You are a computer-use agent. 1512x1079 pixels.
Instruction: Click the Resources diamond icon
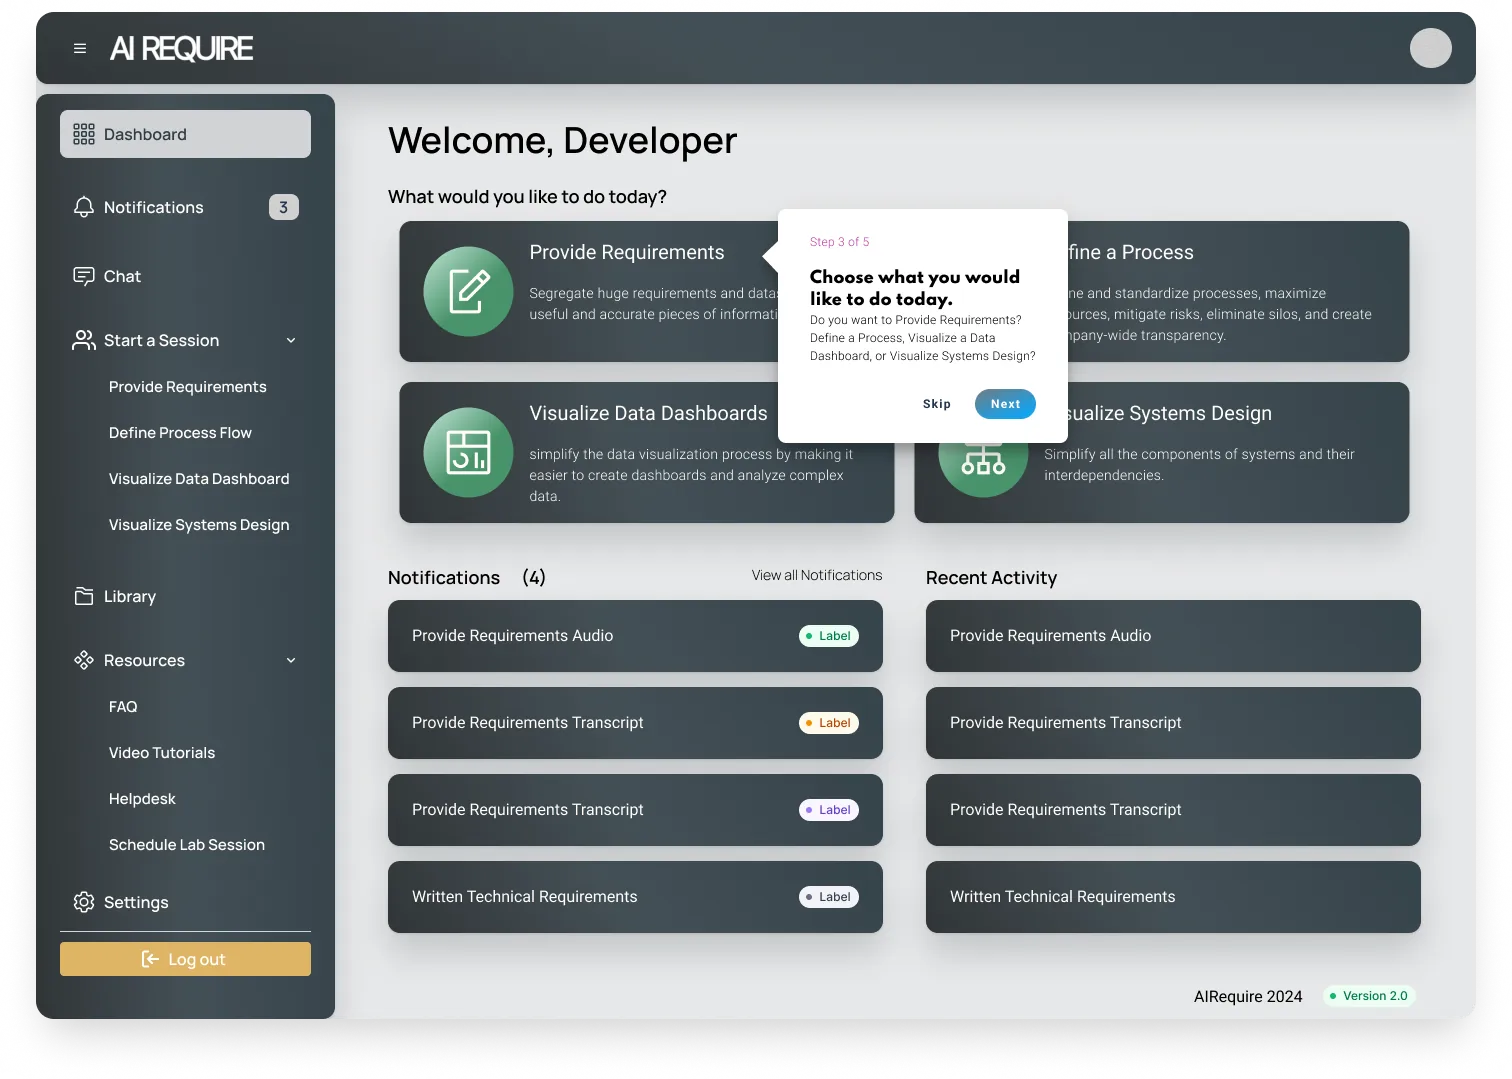click(x=84, y=660)
